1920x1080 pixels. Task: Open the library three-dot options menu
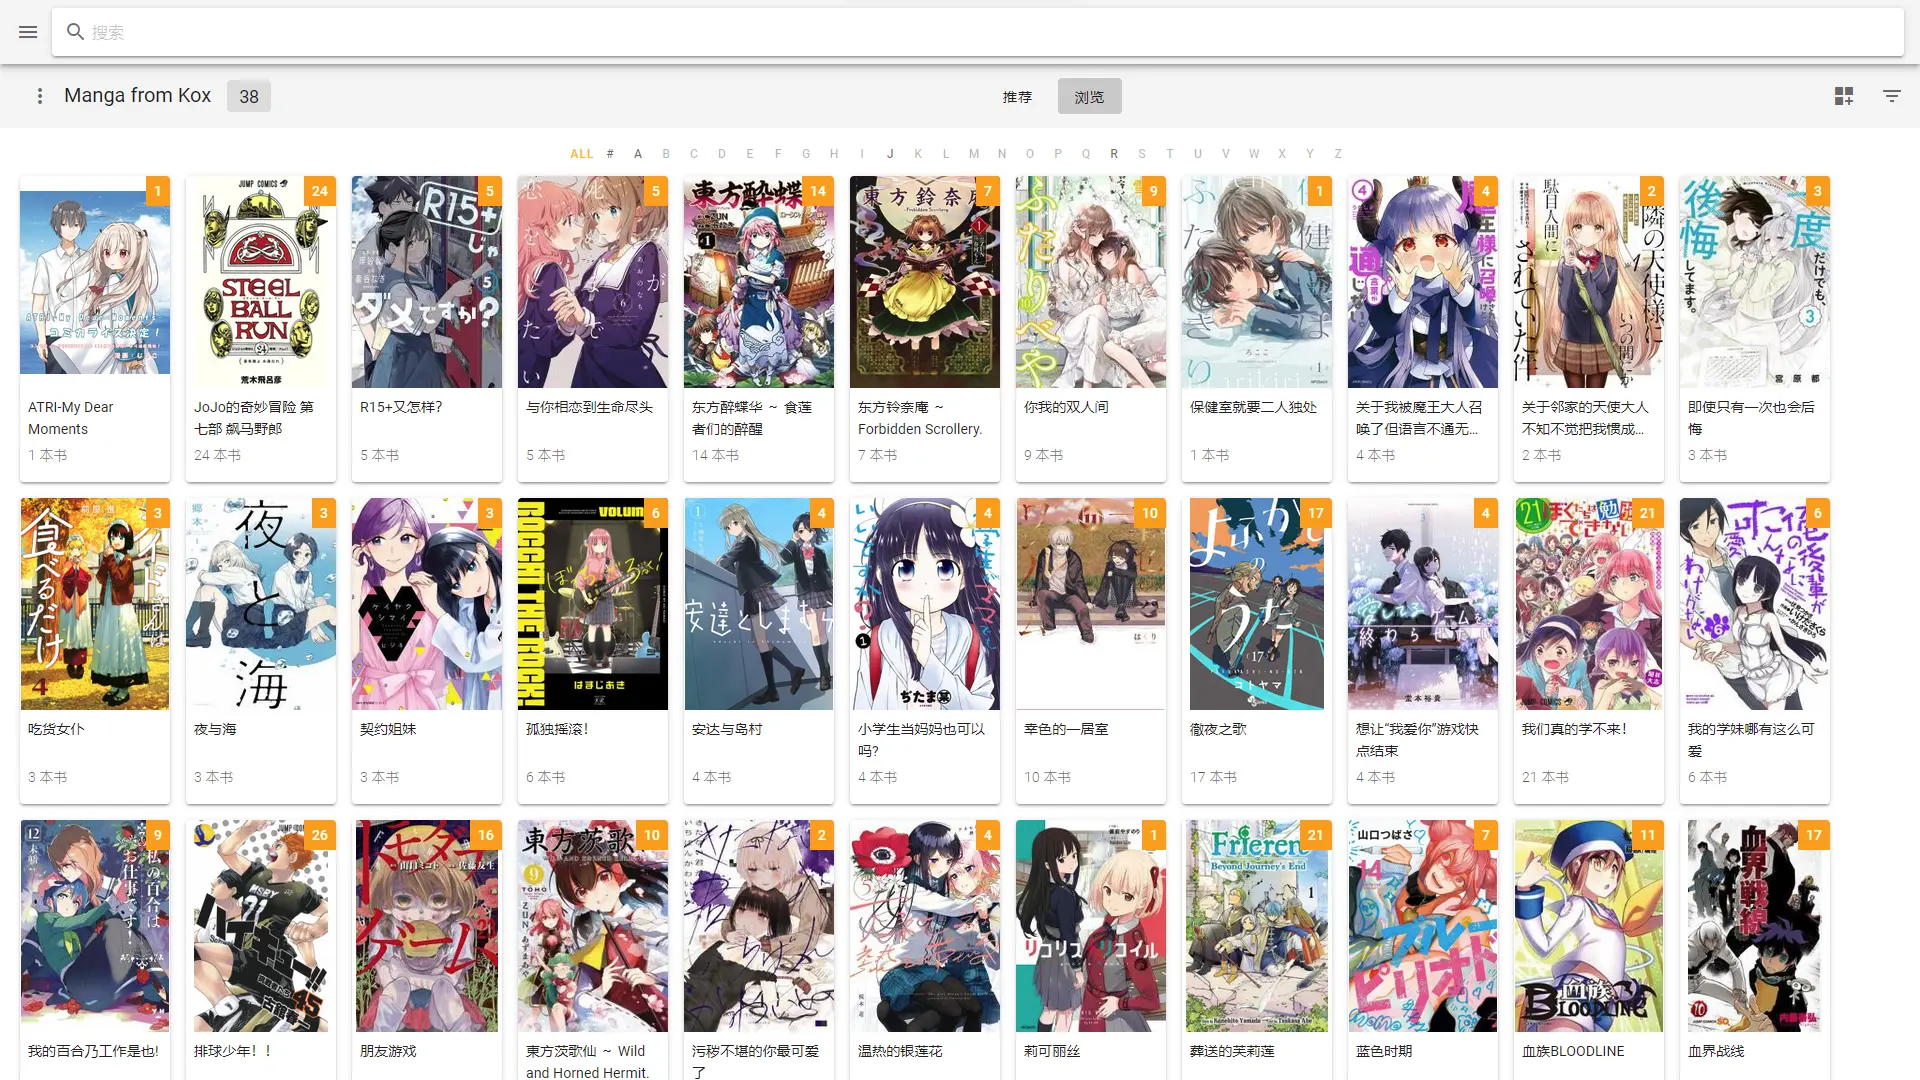pyautogui.click(x=40, y=96)
